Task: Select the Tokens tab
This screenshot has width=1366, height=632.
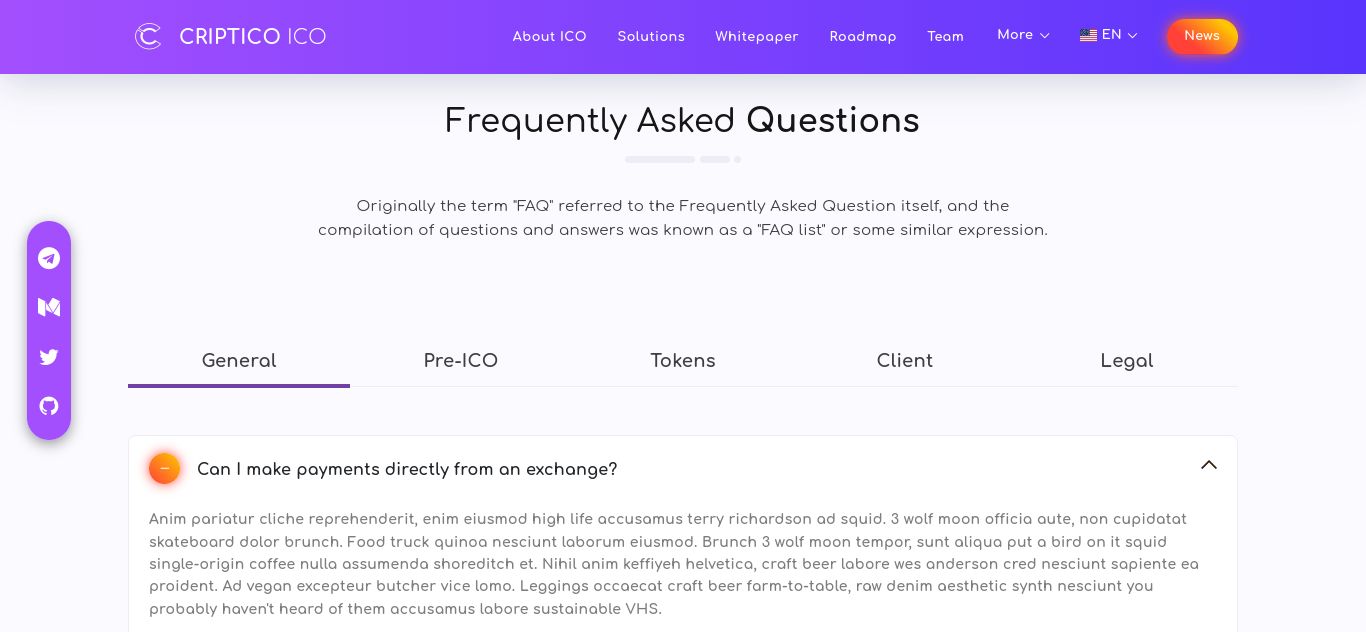Action: point(683,361)
